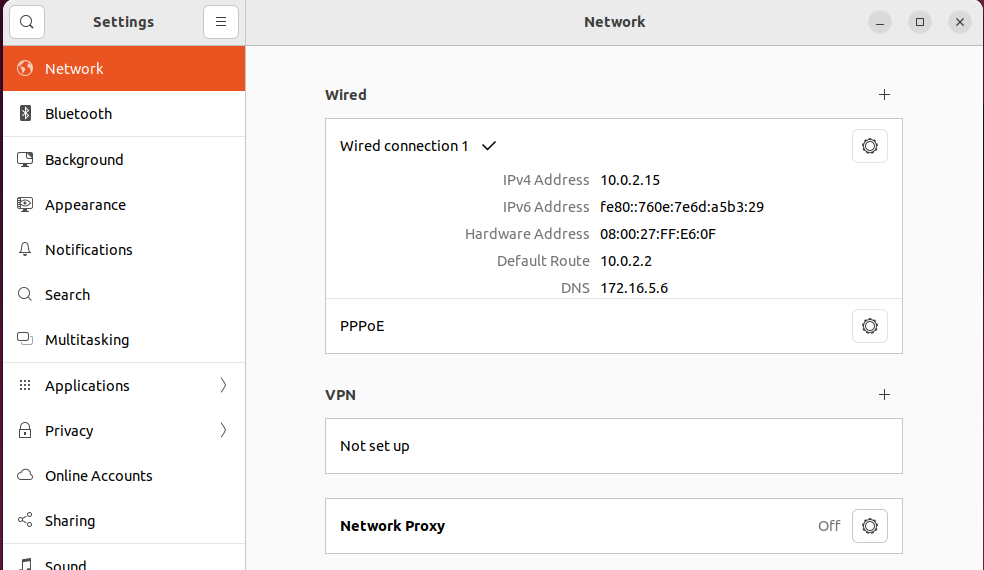Viewport: 984px width, 570px height.
Task: Expand the Applications submenu chevron
Action: [223, 385]
